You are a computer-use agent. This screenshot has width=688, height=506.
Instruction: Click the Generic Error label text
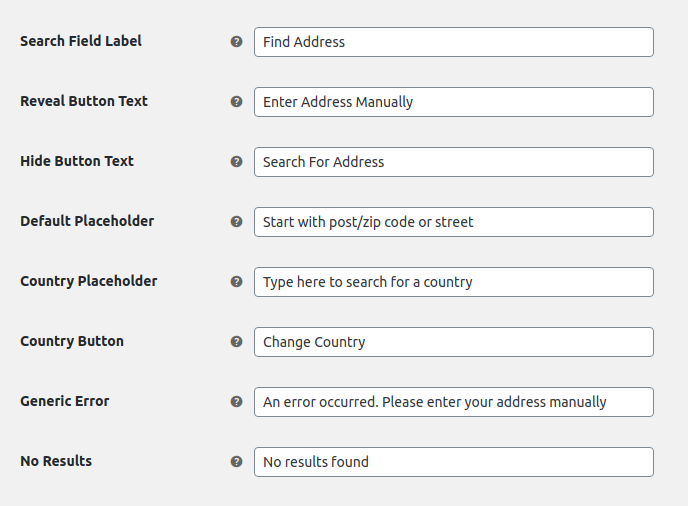coord(64,401)
